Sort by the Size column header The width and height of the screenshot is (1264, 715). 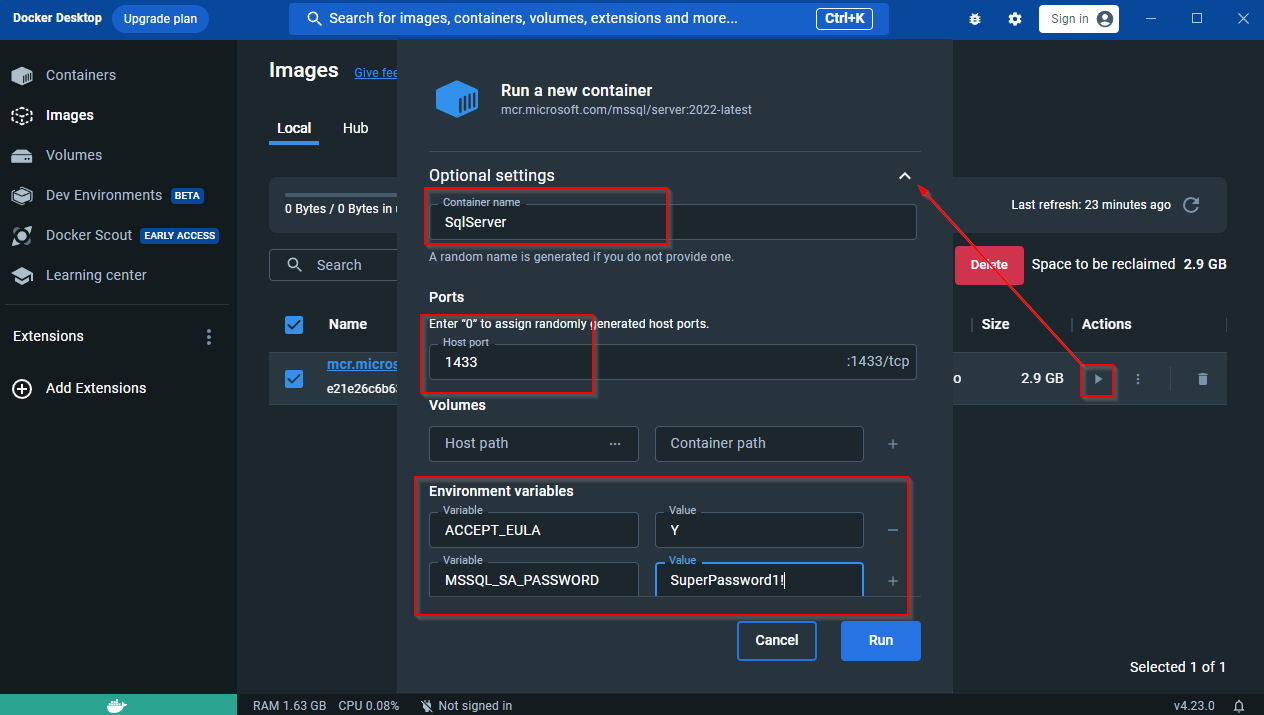[x=995, y=325]
